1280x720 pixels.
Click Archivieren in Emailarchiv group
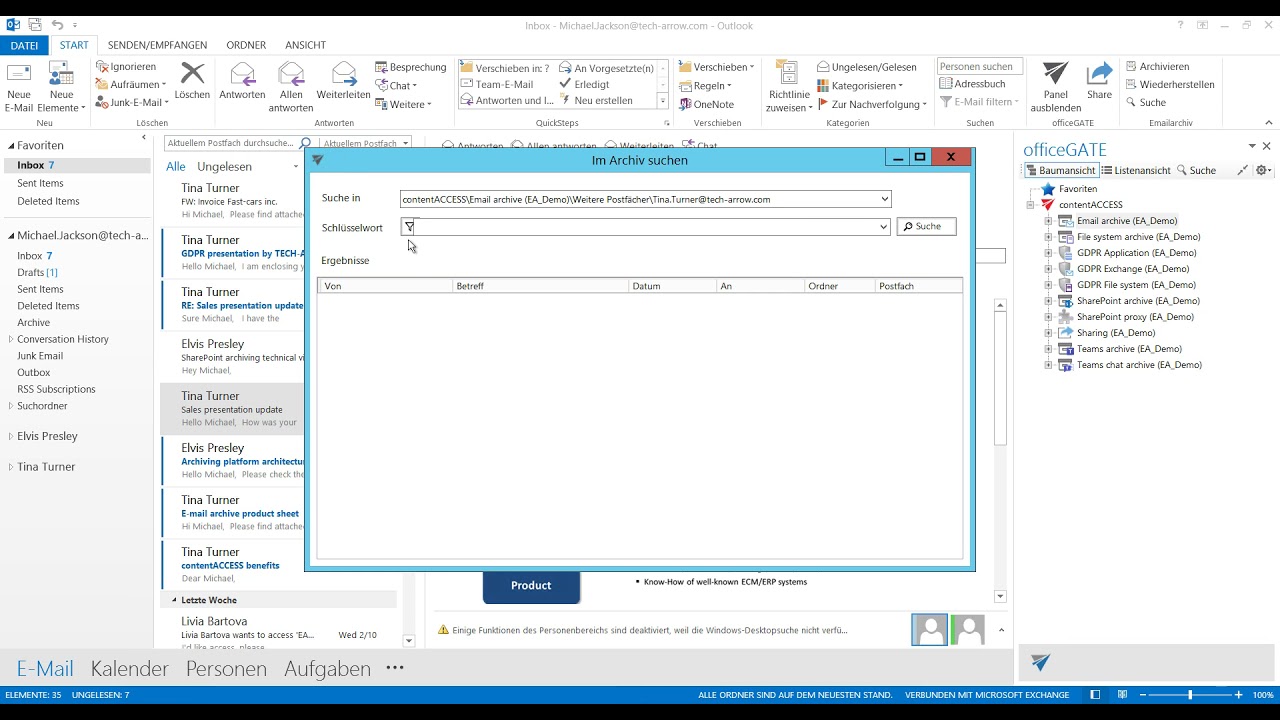point(1157,67)
